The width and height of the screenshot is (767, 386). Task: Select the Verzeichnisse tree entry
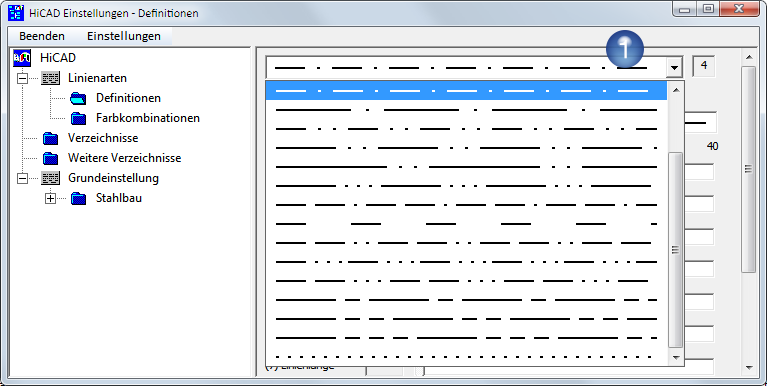pos(103,138)
